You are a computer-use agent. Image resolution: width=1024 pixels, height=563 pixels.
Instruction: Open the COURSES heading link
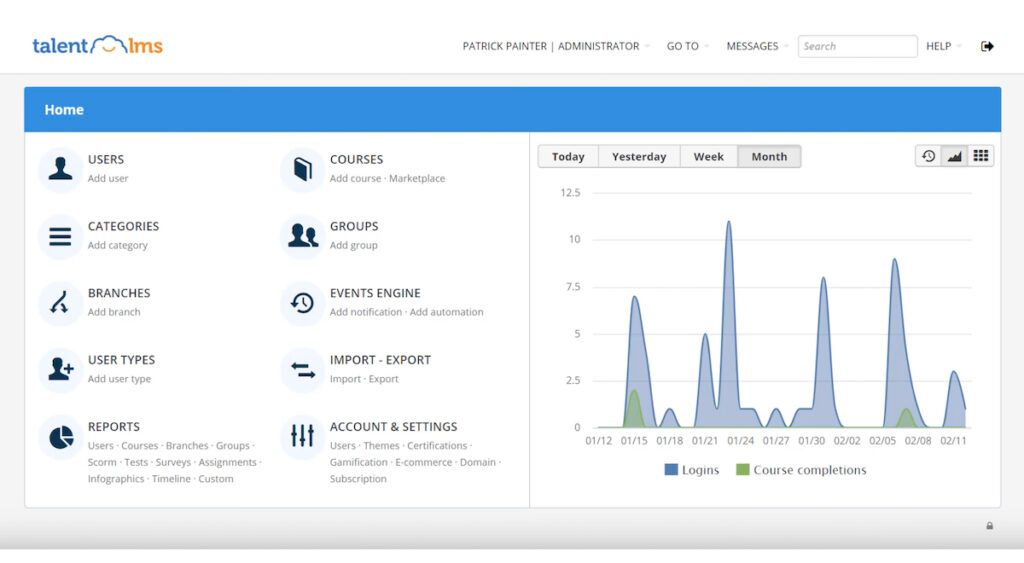pos(356,159)
